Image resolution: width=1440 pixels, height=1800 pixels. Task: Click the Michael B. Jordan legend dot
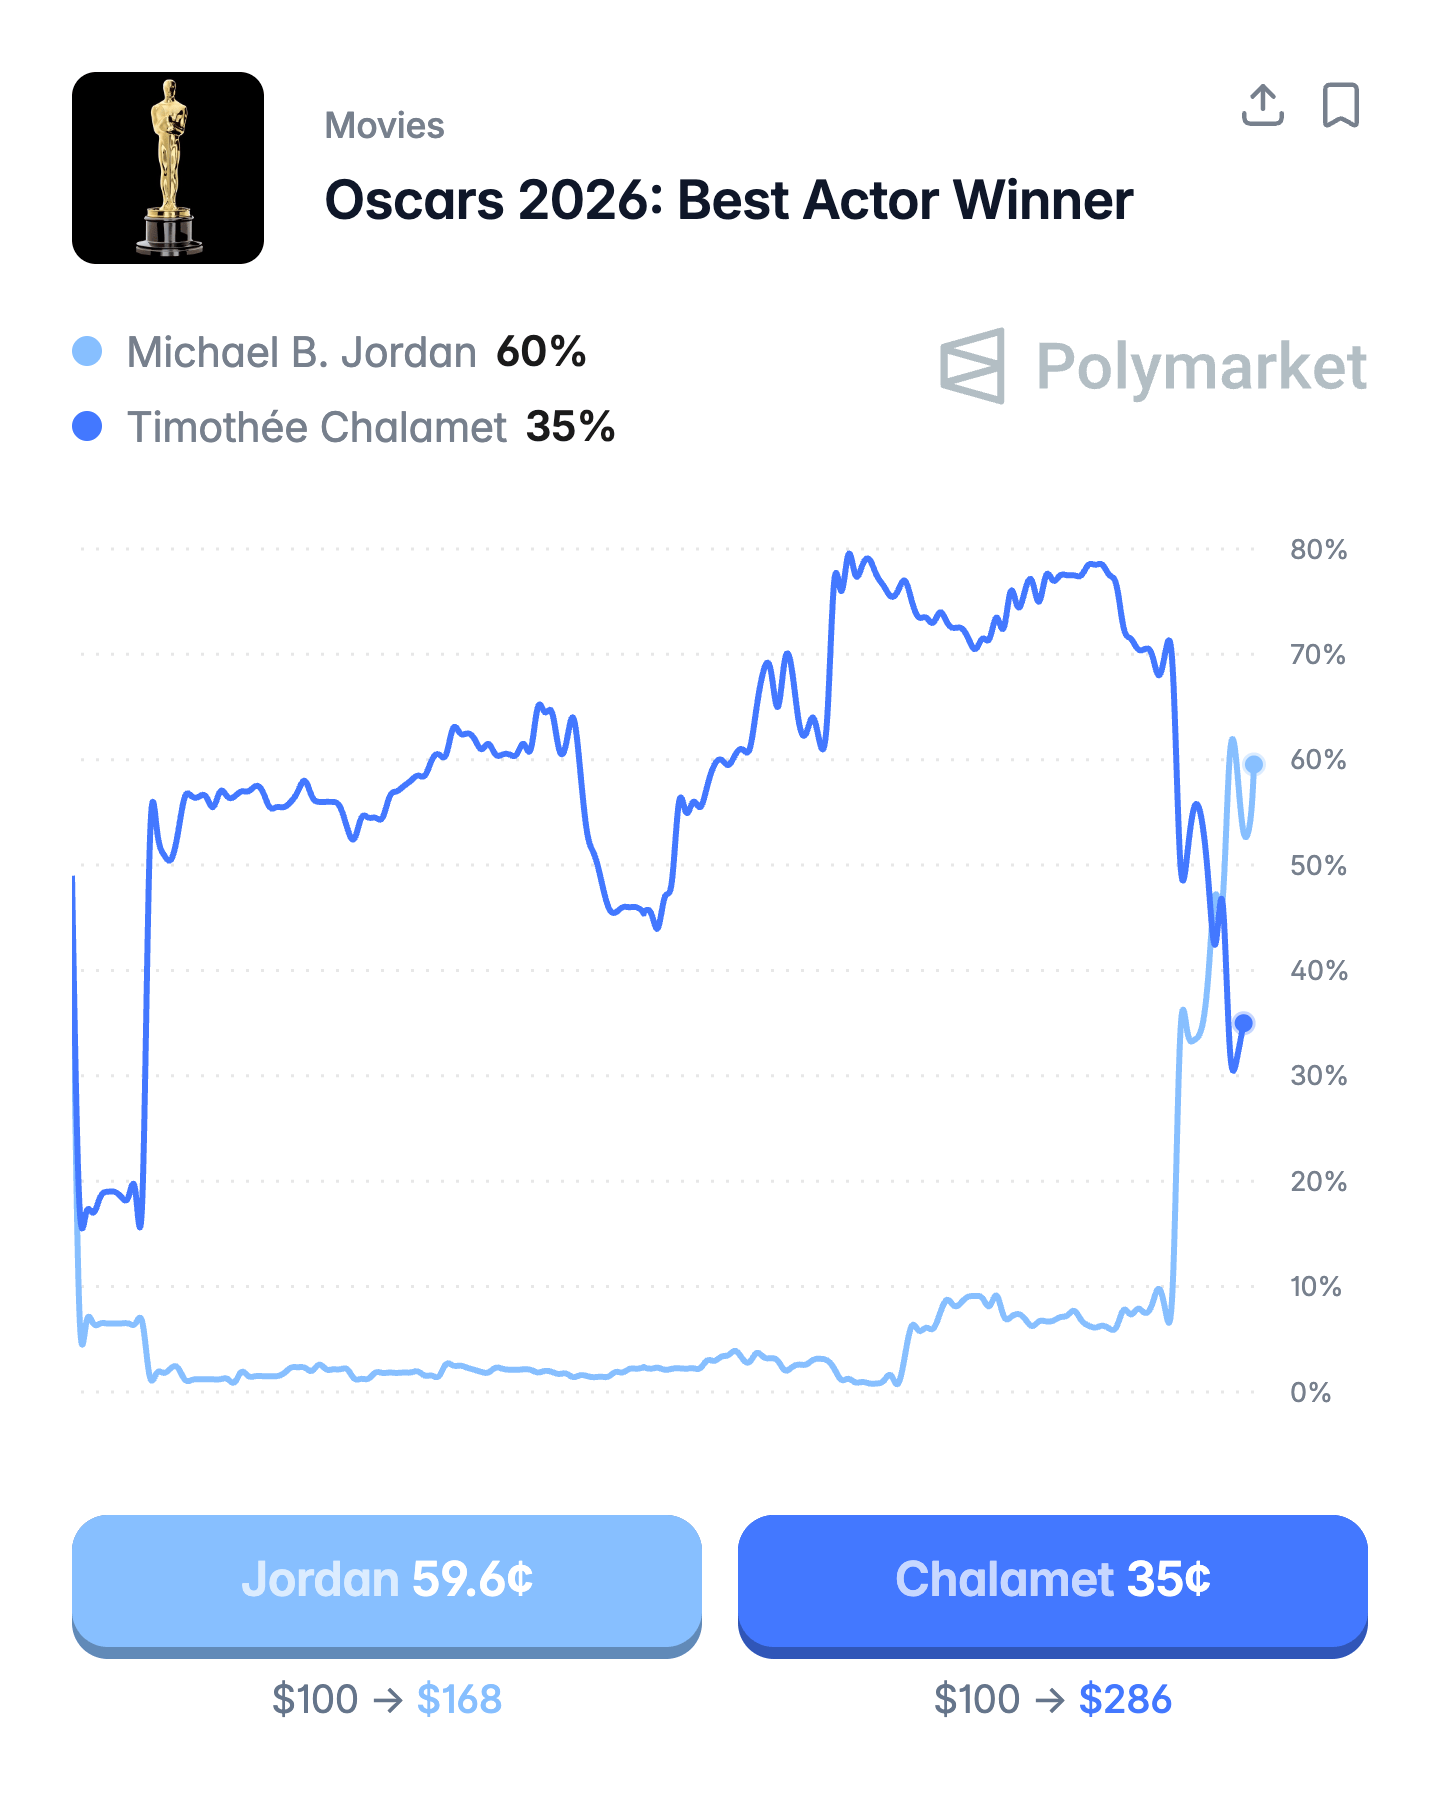click(88, 352)
